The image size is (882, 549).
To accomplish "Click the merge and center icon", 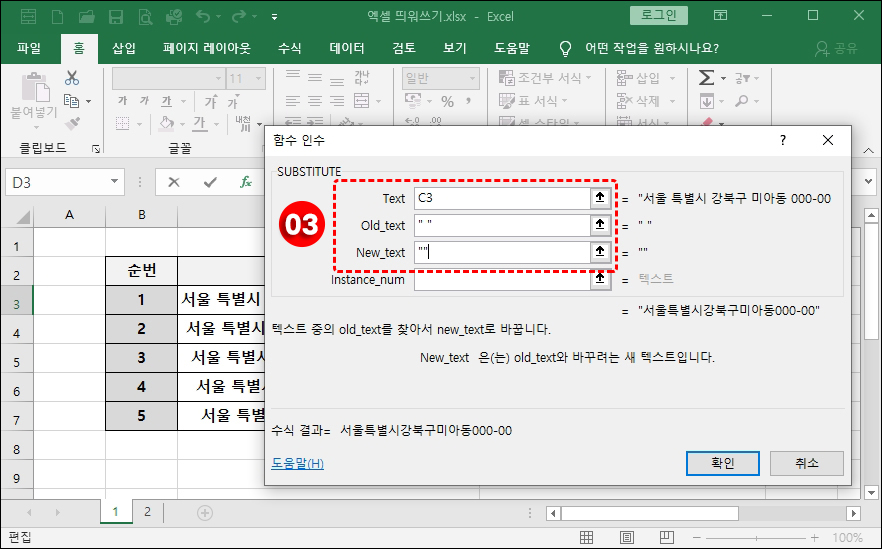I will pos(362,101).
